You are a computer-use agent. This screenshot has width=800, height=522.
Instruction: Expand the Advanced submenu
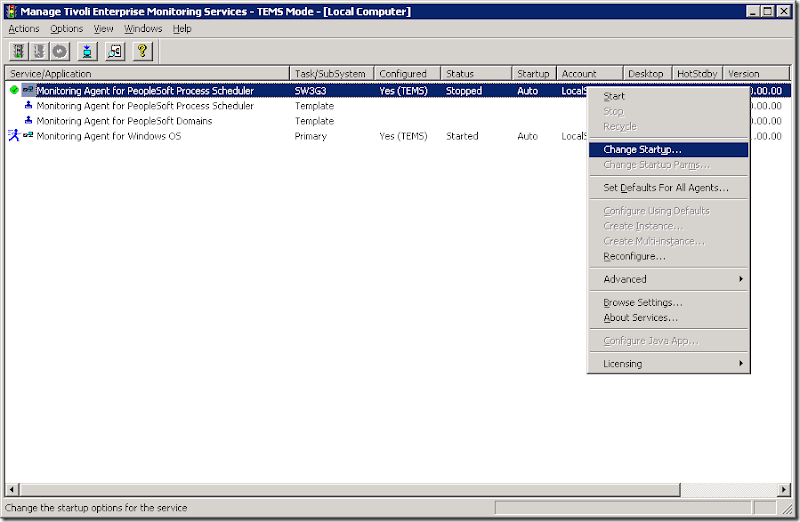668,279
